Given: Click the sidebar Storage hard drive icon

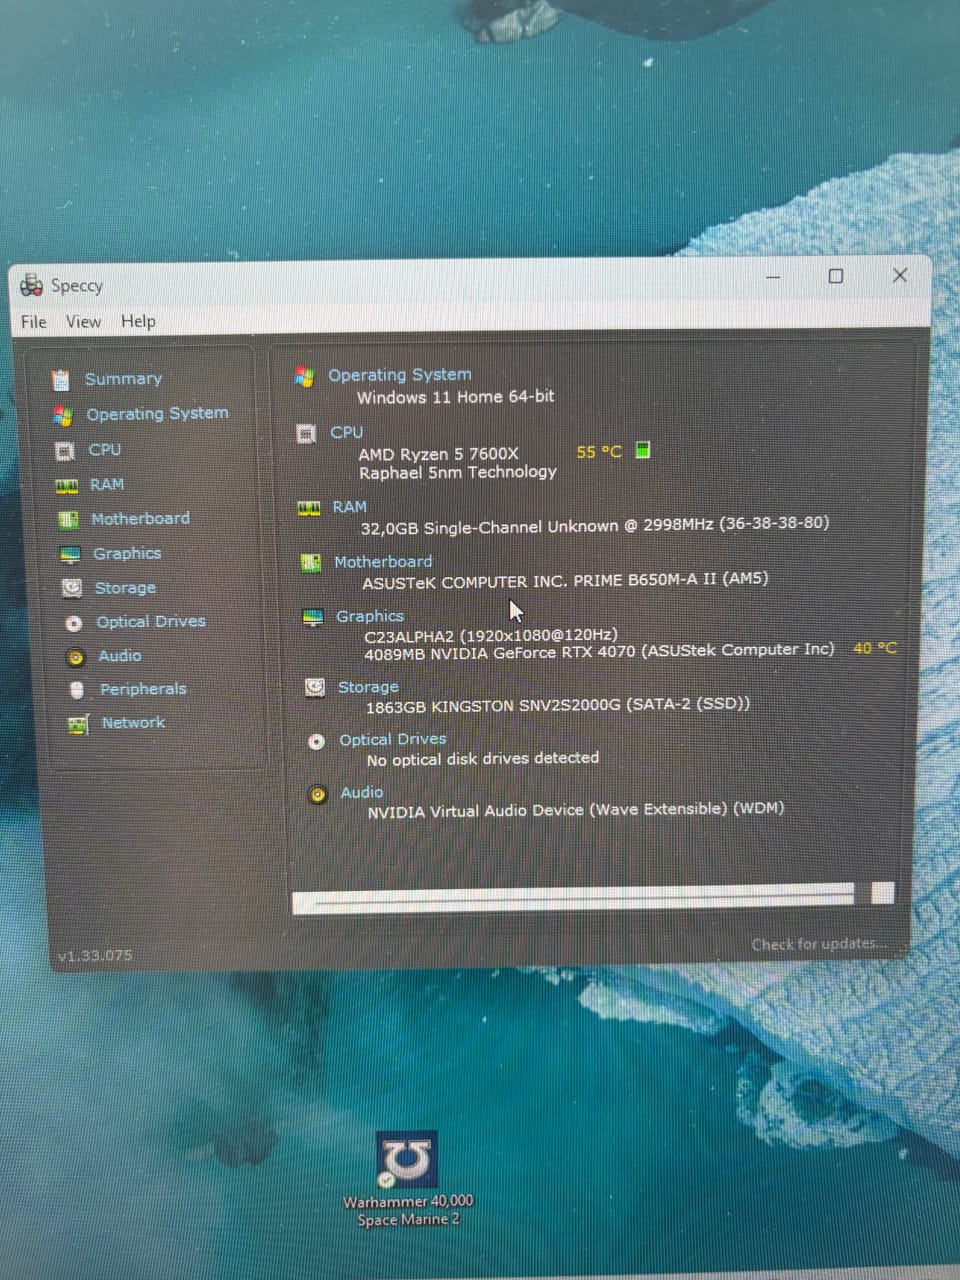Looking at the screenshot, I should pos(72,589).
